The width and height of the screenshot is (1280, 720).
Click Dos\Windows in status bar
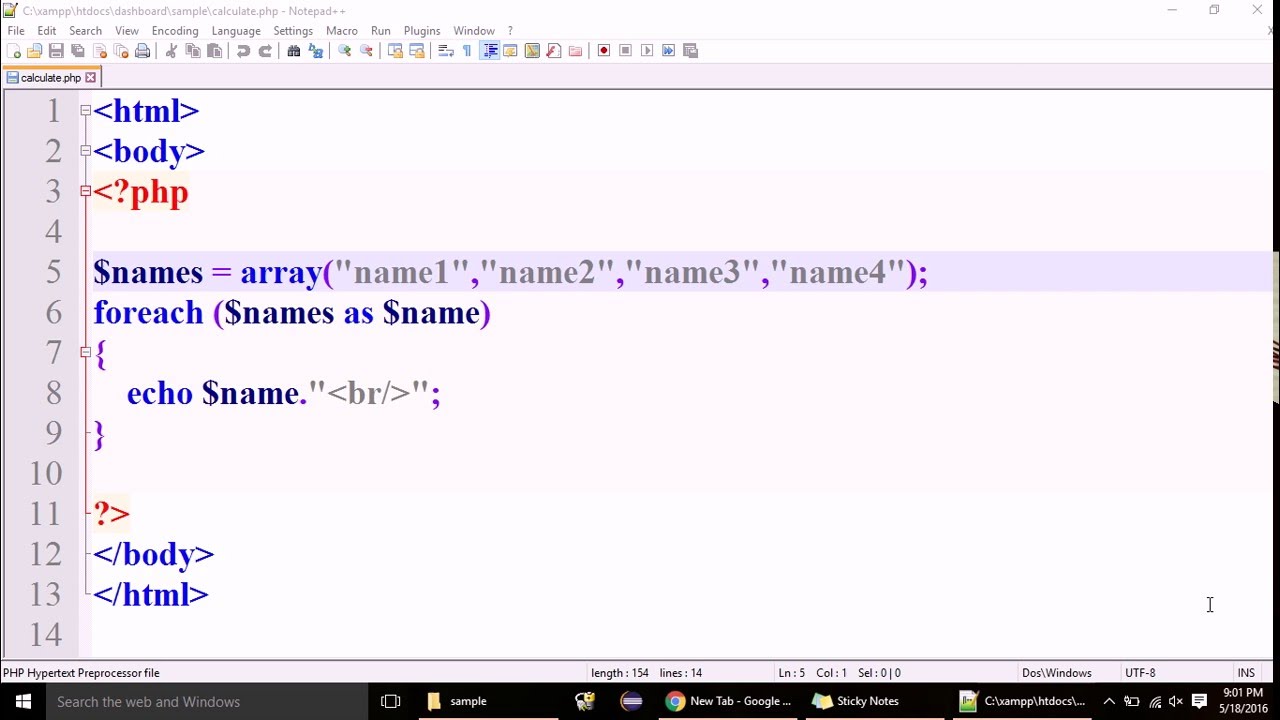1056,673
